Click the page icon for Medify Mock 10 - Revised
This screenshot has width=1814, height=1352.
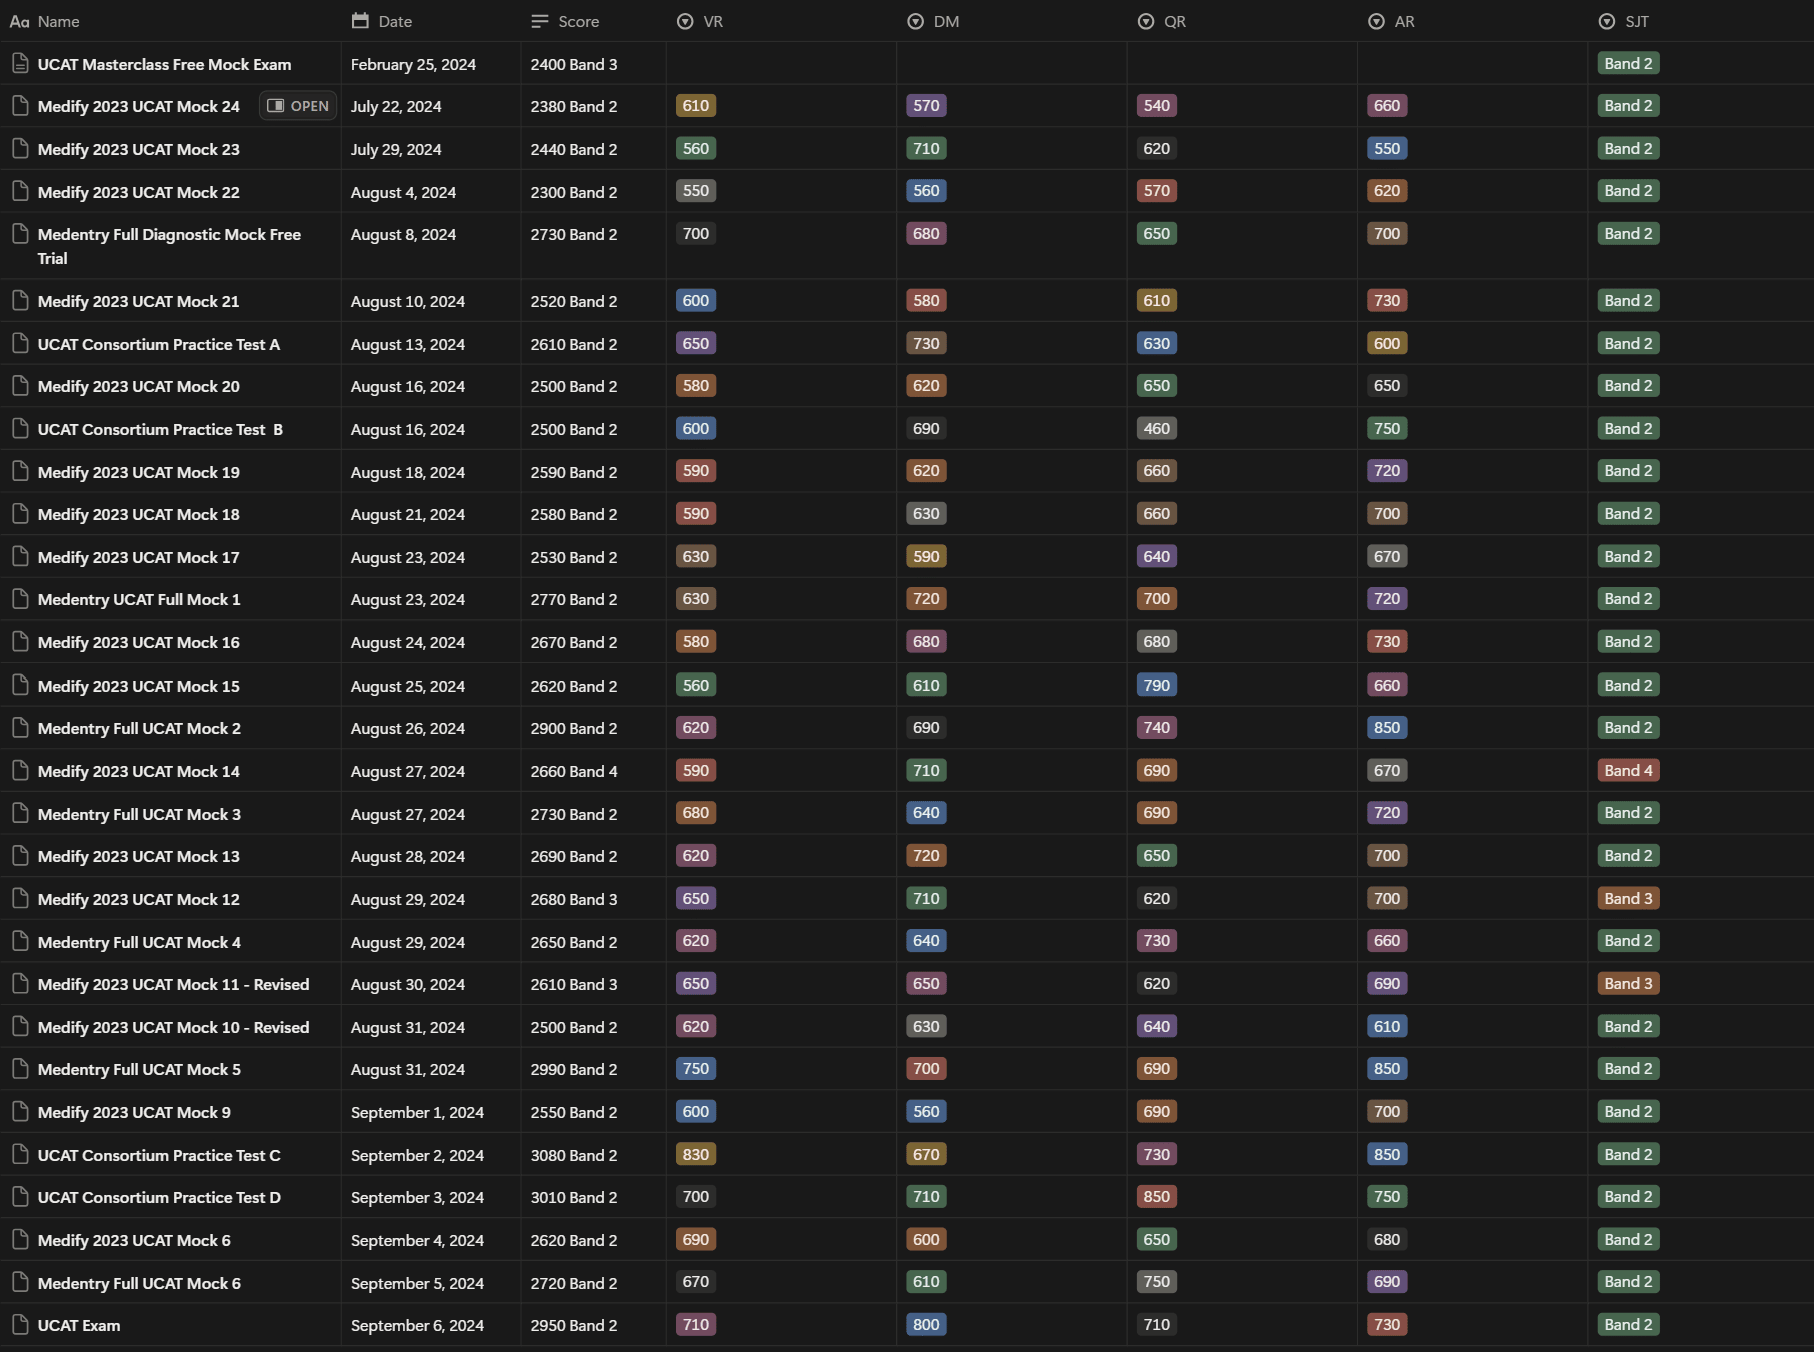point(19,1027)
